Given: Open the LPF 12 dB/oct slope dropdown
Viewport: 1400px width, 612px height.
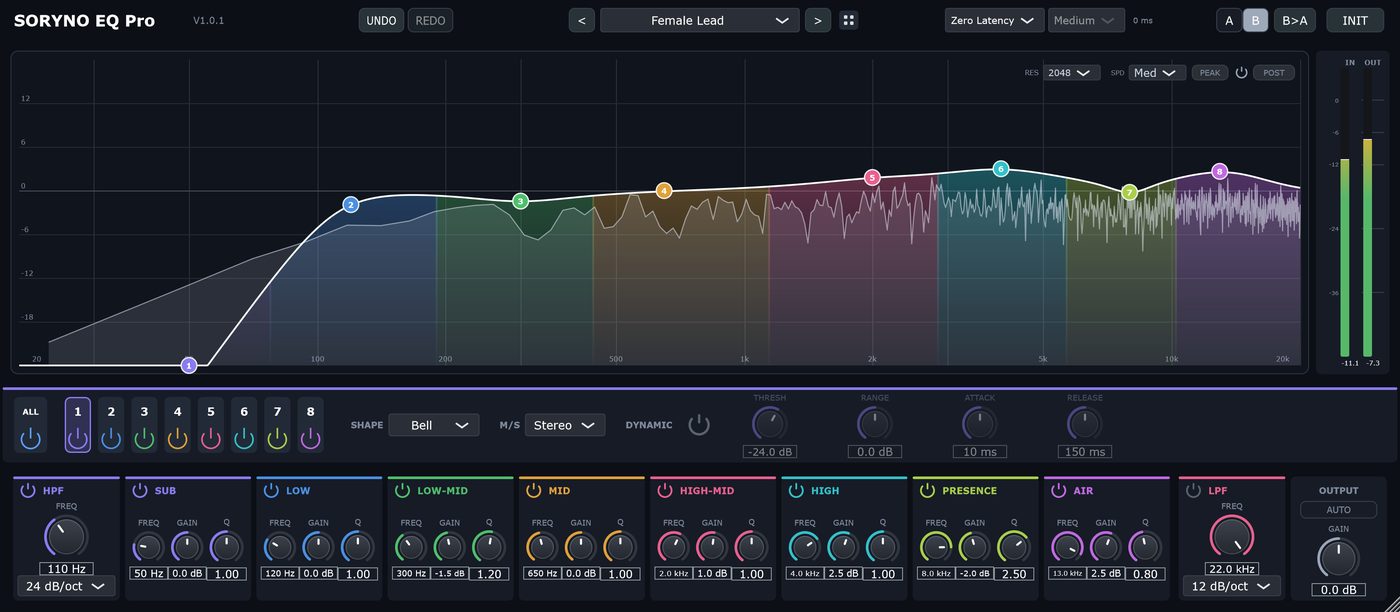Looking at the screenshot, I should click(x=1232, y=586).
